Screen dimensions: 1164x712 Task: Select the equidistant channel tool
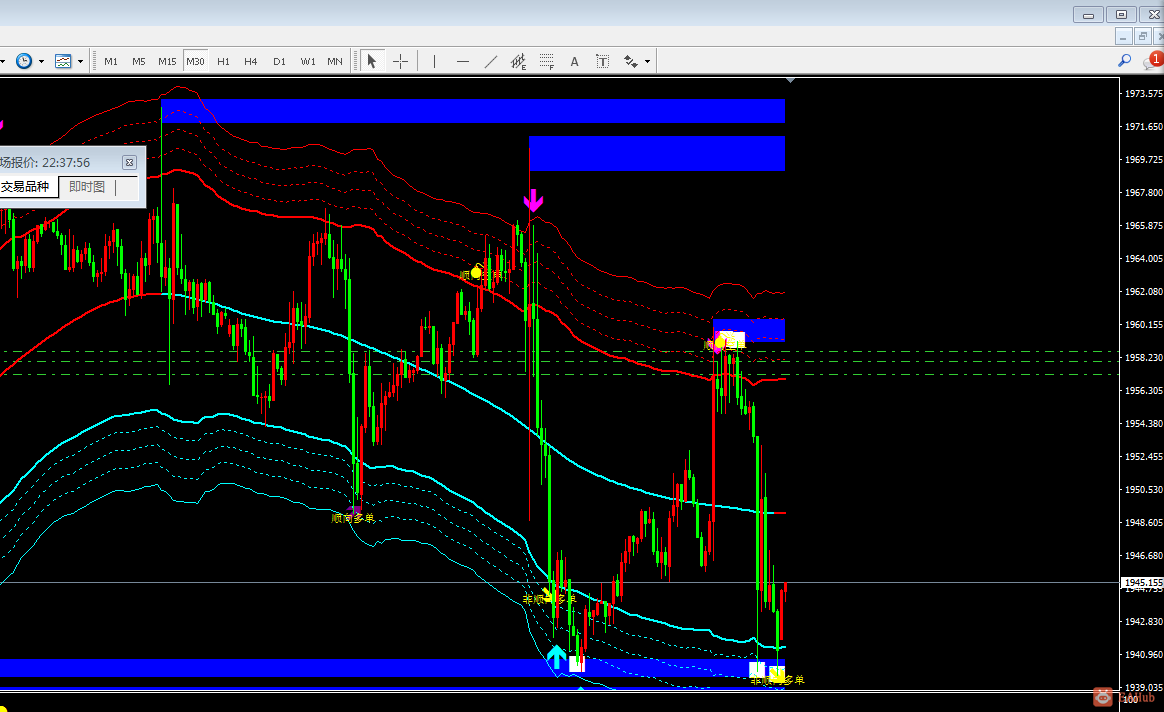pyautogui.click(x=518, y=62)
